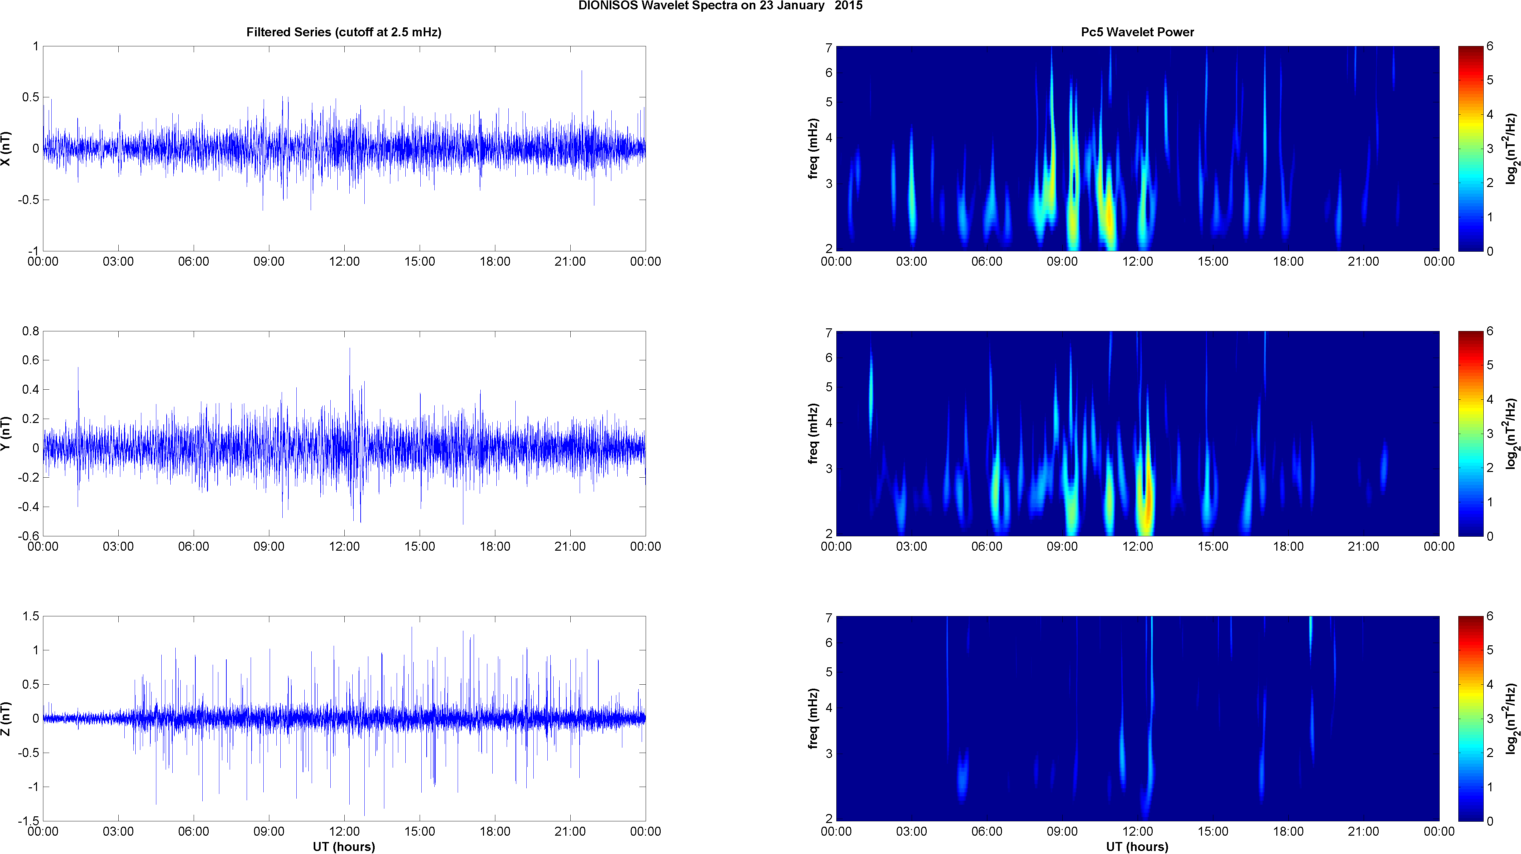Click the bottom colorbar's 'log2(nT²/Hz)' label

(x=1514, y=718)
